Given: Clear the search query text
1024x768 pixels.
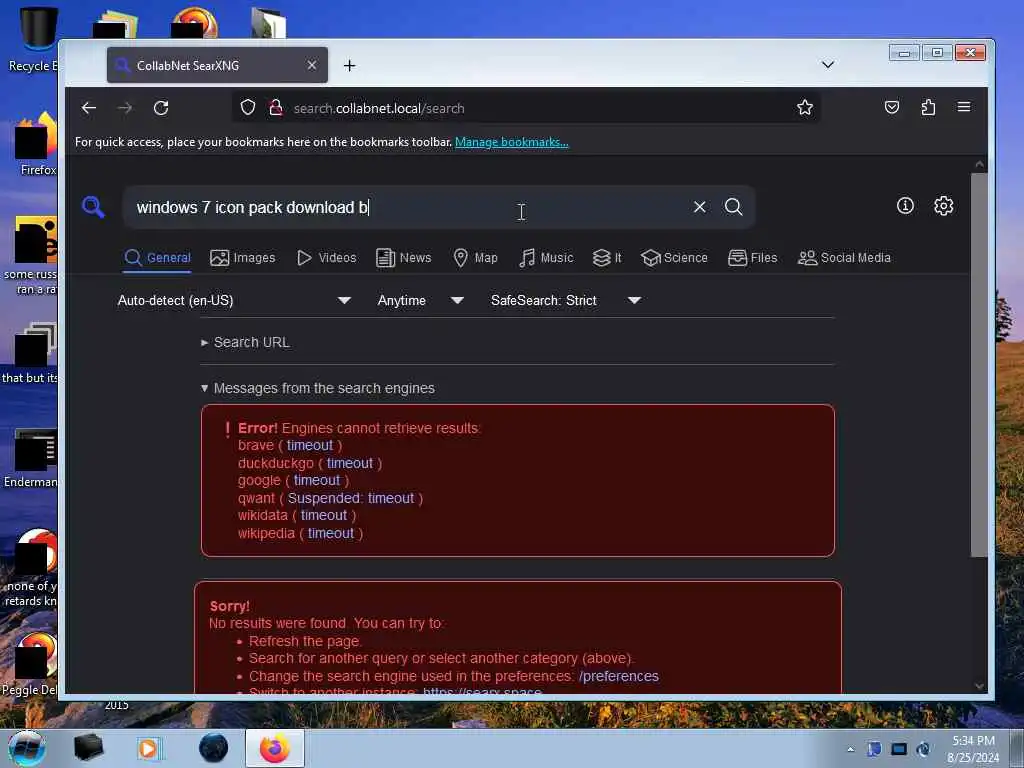Looking at the screenshot, I should pos(699,207).
